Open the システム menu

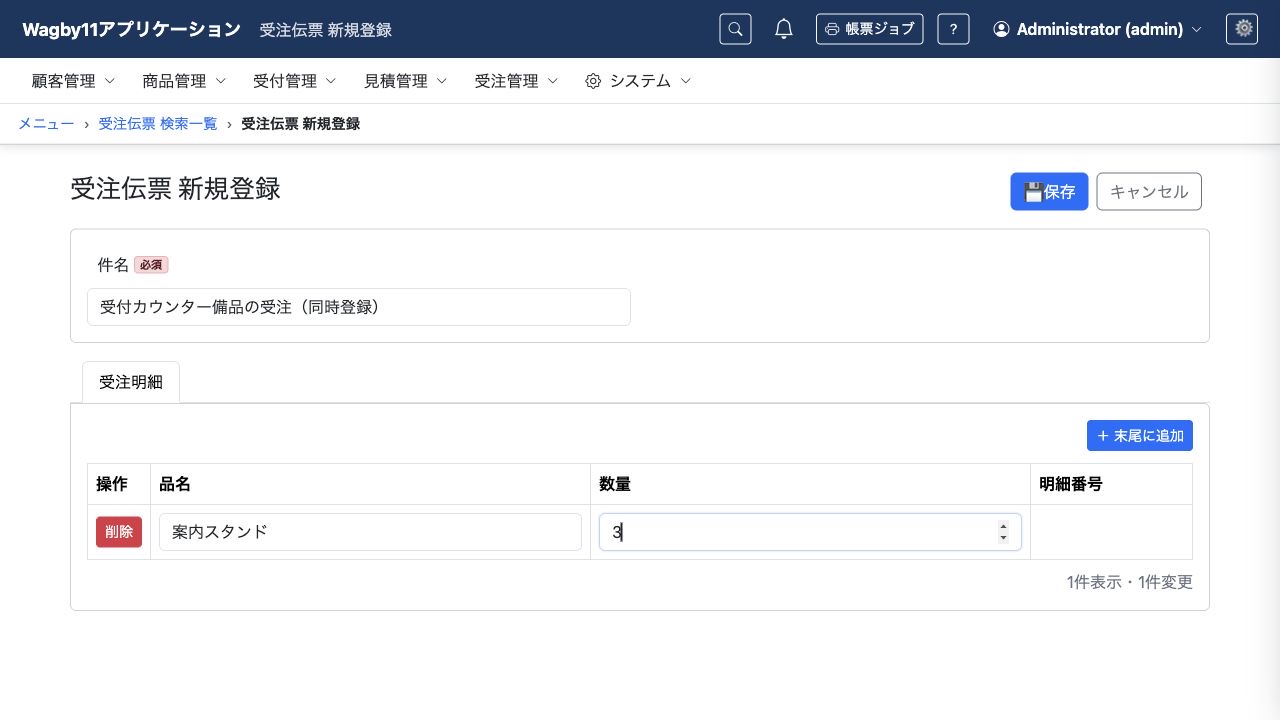[x=638, y=81]
